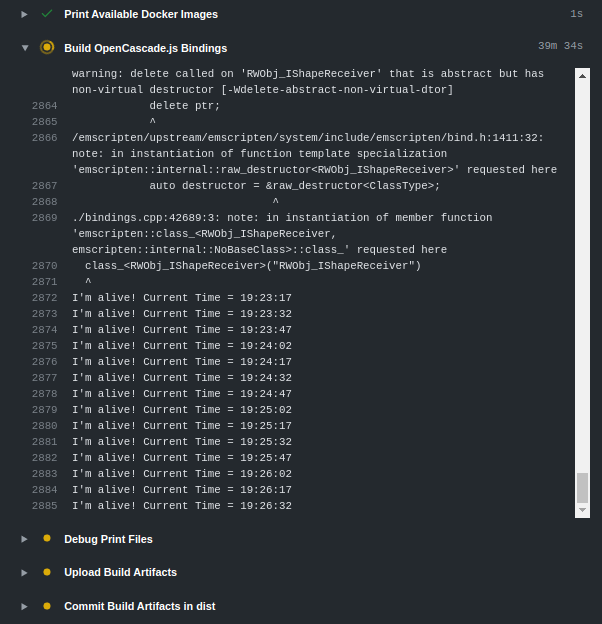Select log line number 2872
The width and height of the screenshot is (602, 624).
pos(45,298)
